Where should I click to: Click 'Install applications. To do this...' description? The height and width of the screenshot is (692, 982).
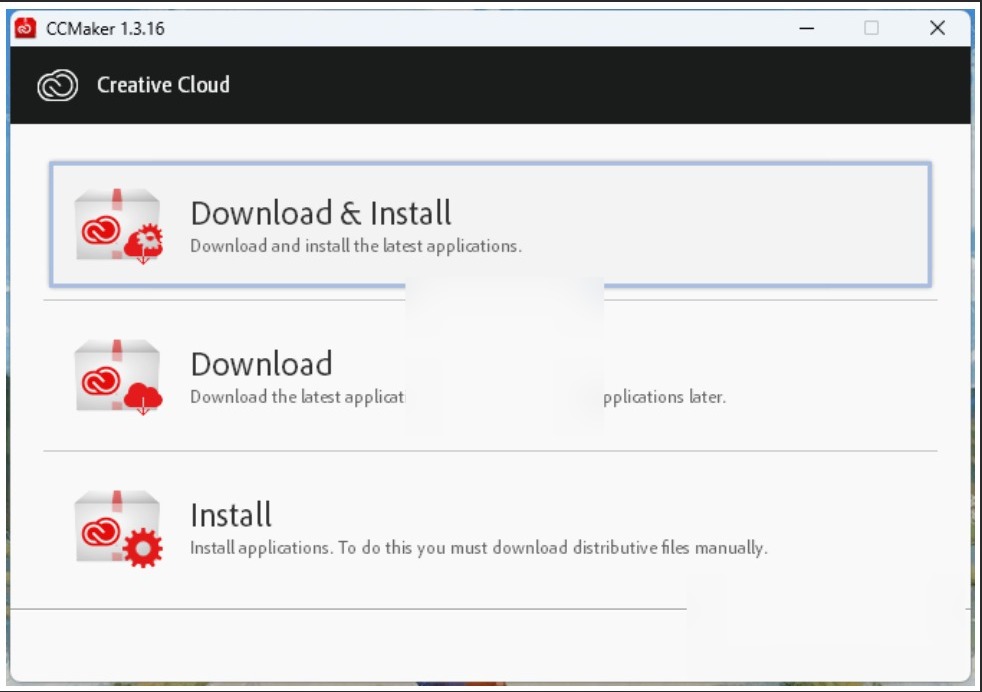tap(478, 548)
